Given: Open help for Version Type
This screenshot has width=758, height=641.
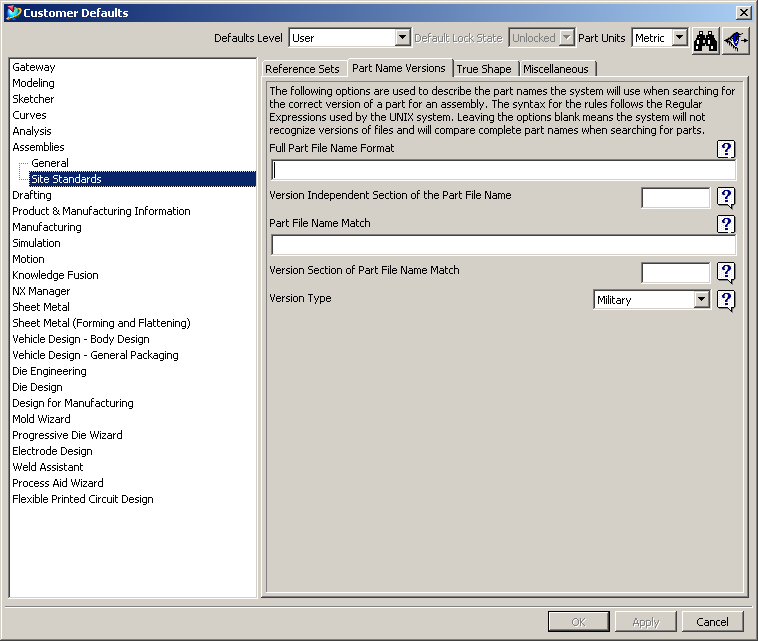Looking at the screenshot, I should (726, 300).
